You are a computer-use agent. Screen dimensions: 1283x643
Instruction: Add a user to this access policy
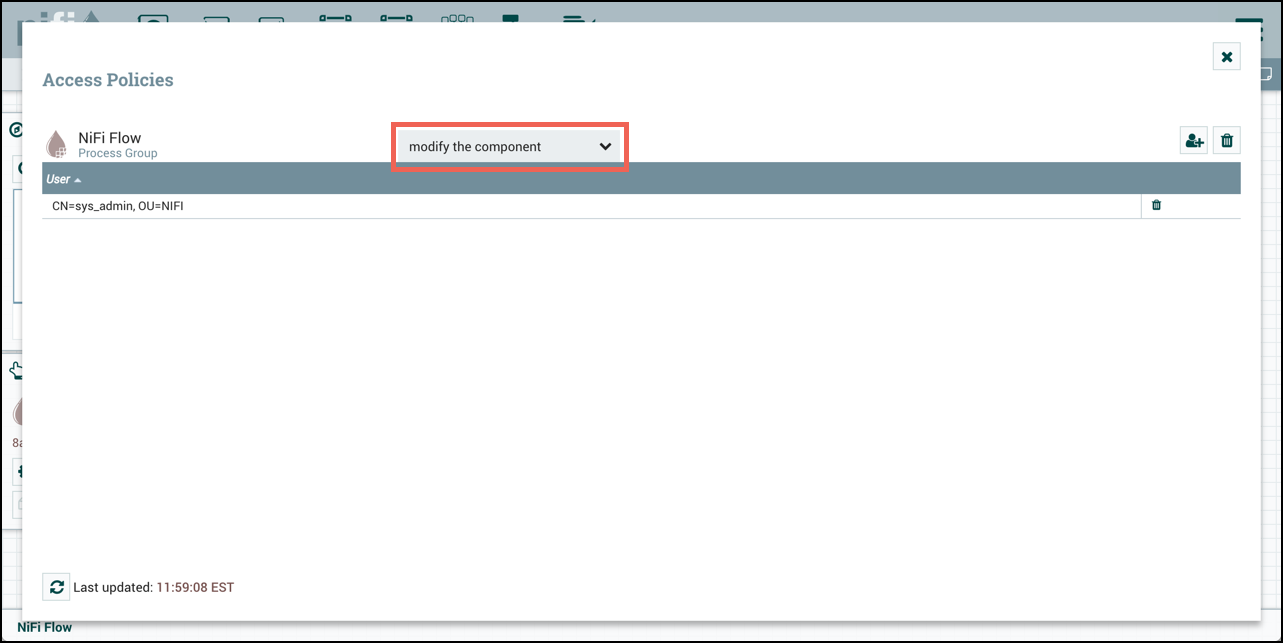pyautogui.click(x=1193, y=140)
